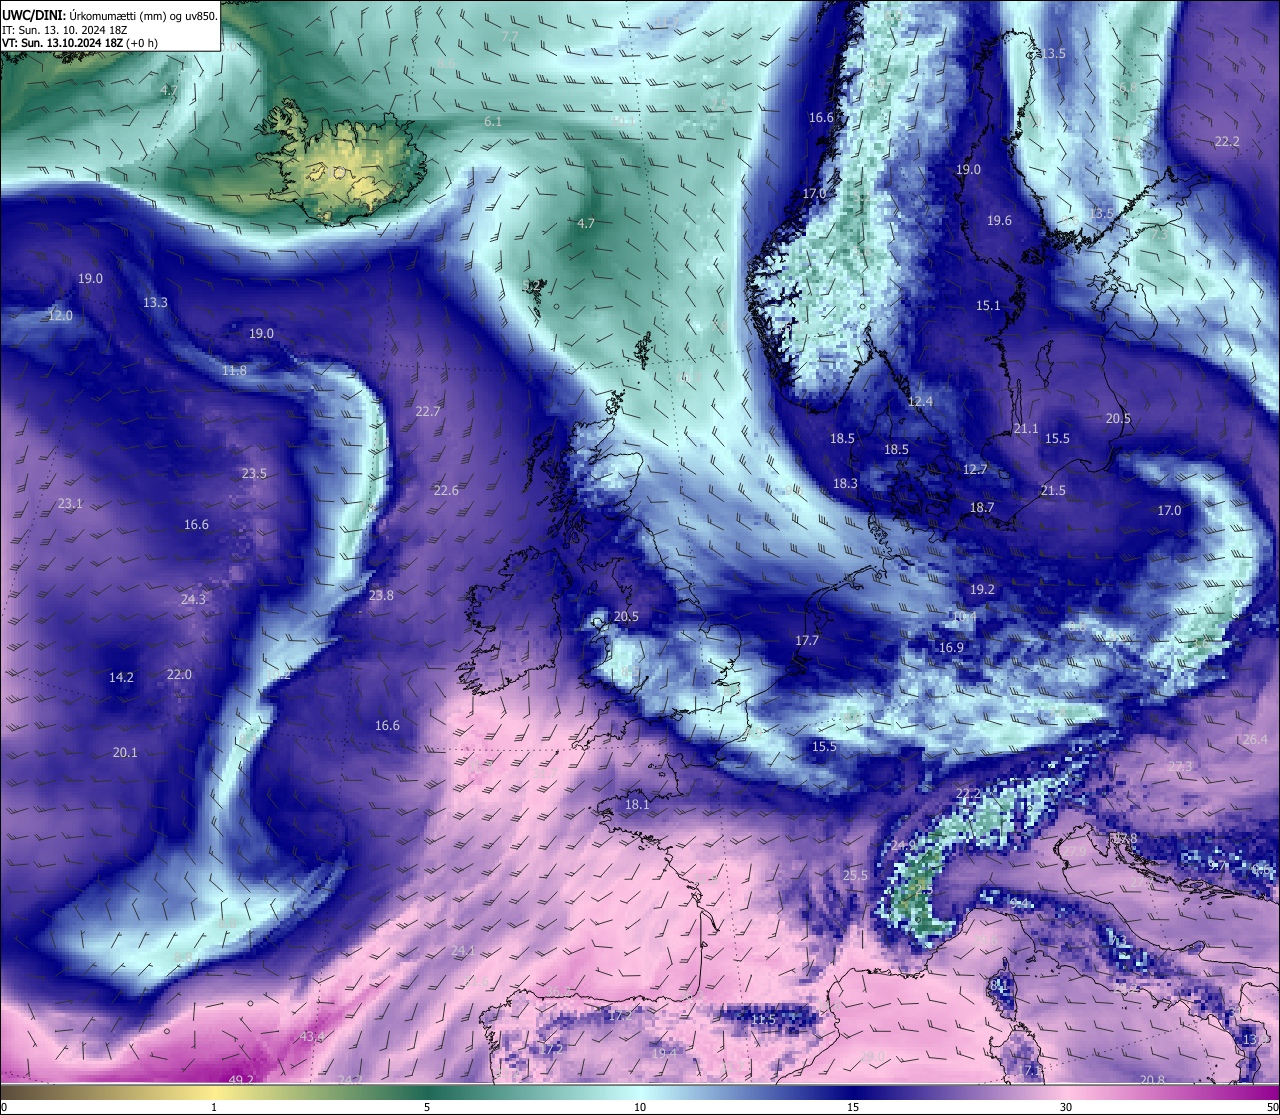The width and height of the screenshot is (1280, 1115).
Task: Pick the 12.4 value label
Action: (x=920, y=401)
